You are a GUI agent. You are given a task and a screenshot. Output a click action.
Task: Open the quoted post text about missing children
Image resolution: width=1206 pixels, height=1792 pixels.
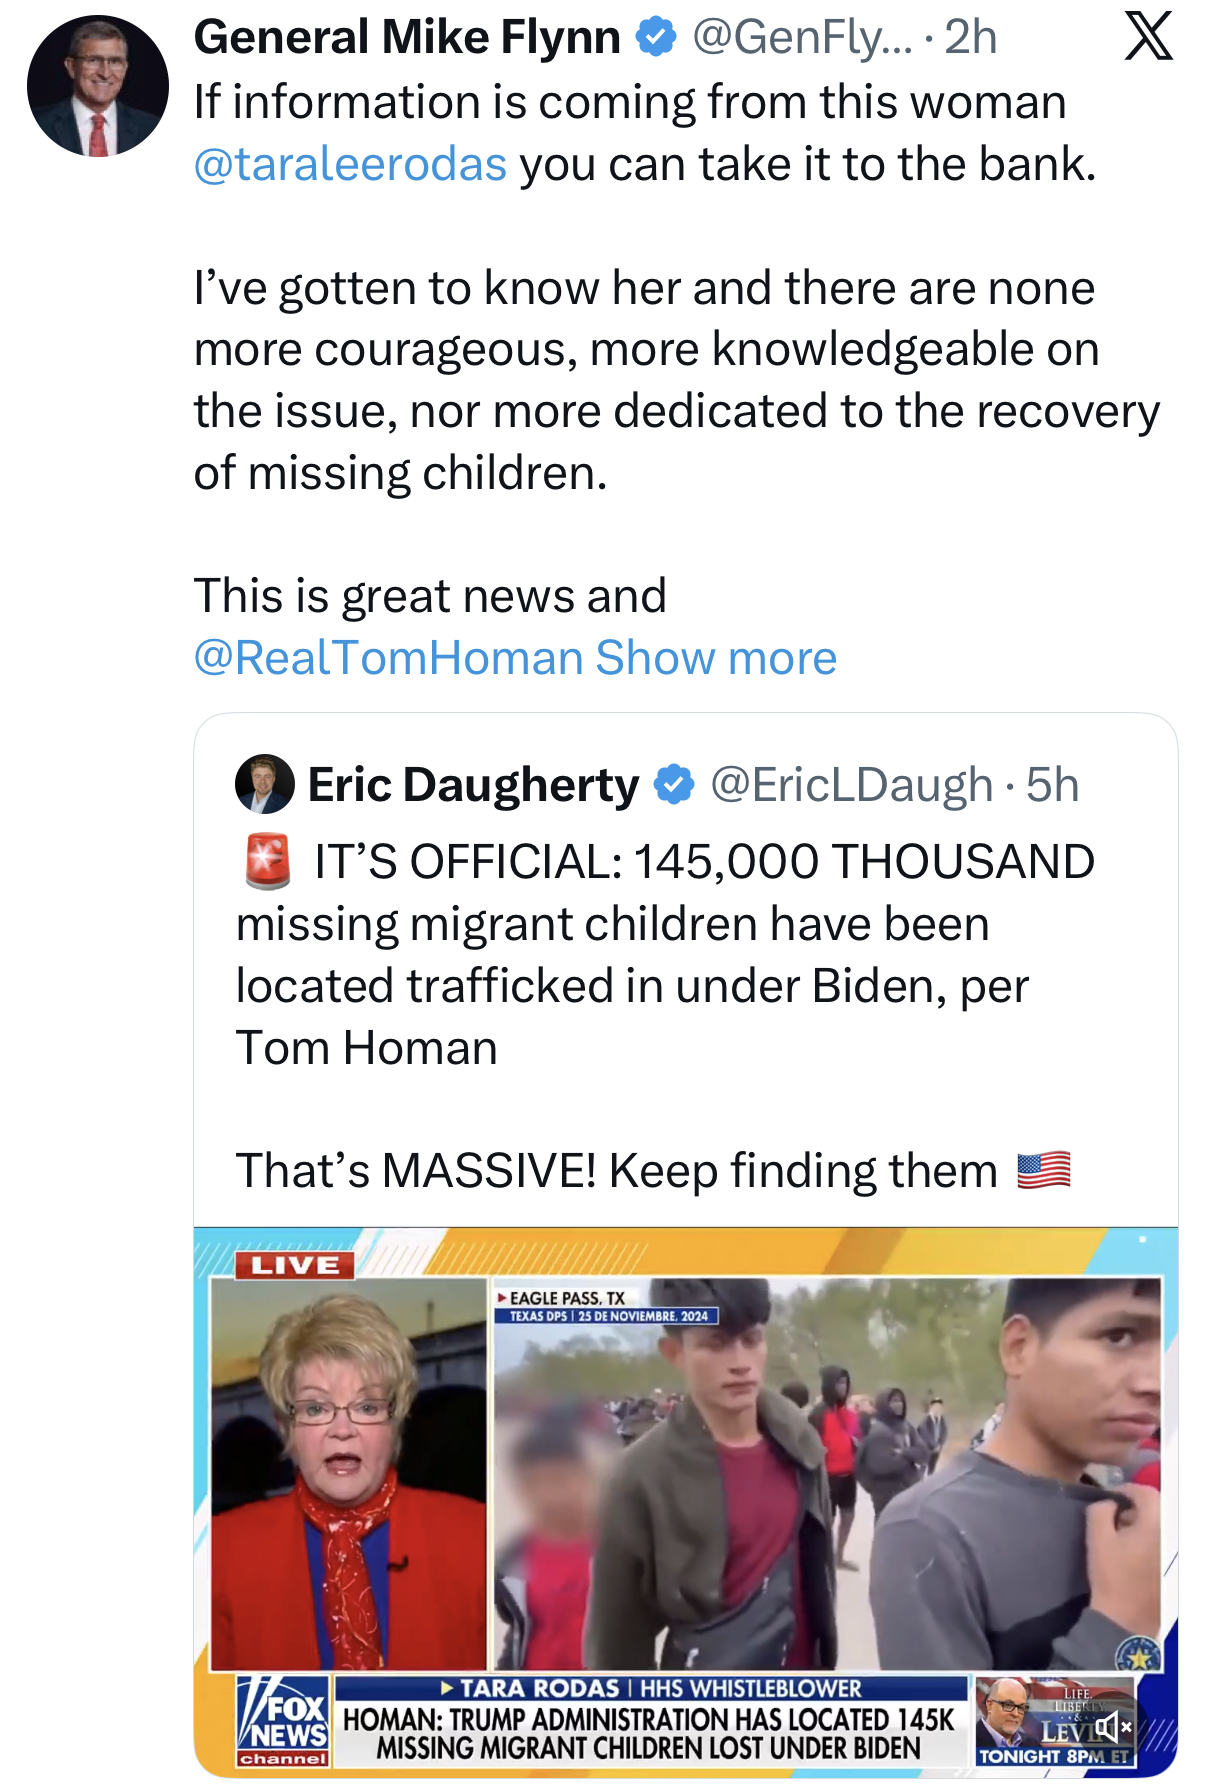[660, 955]
